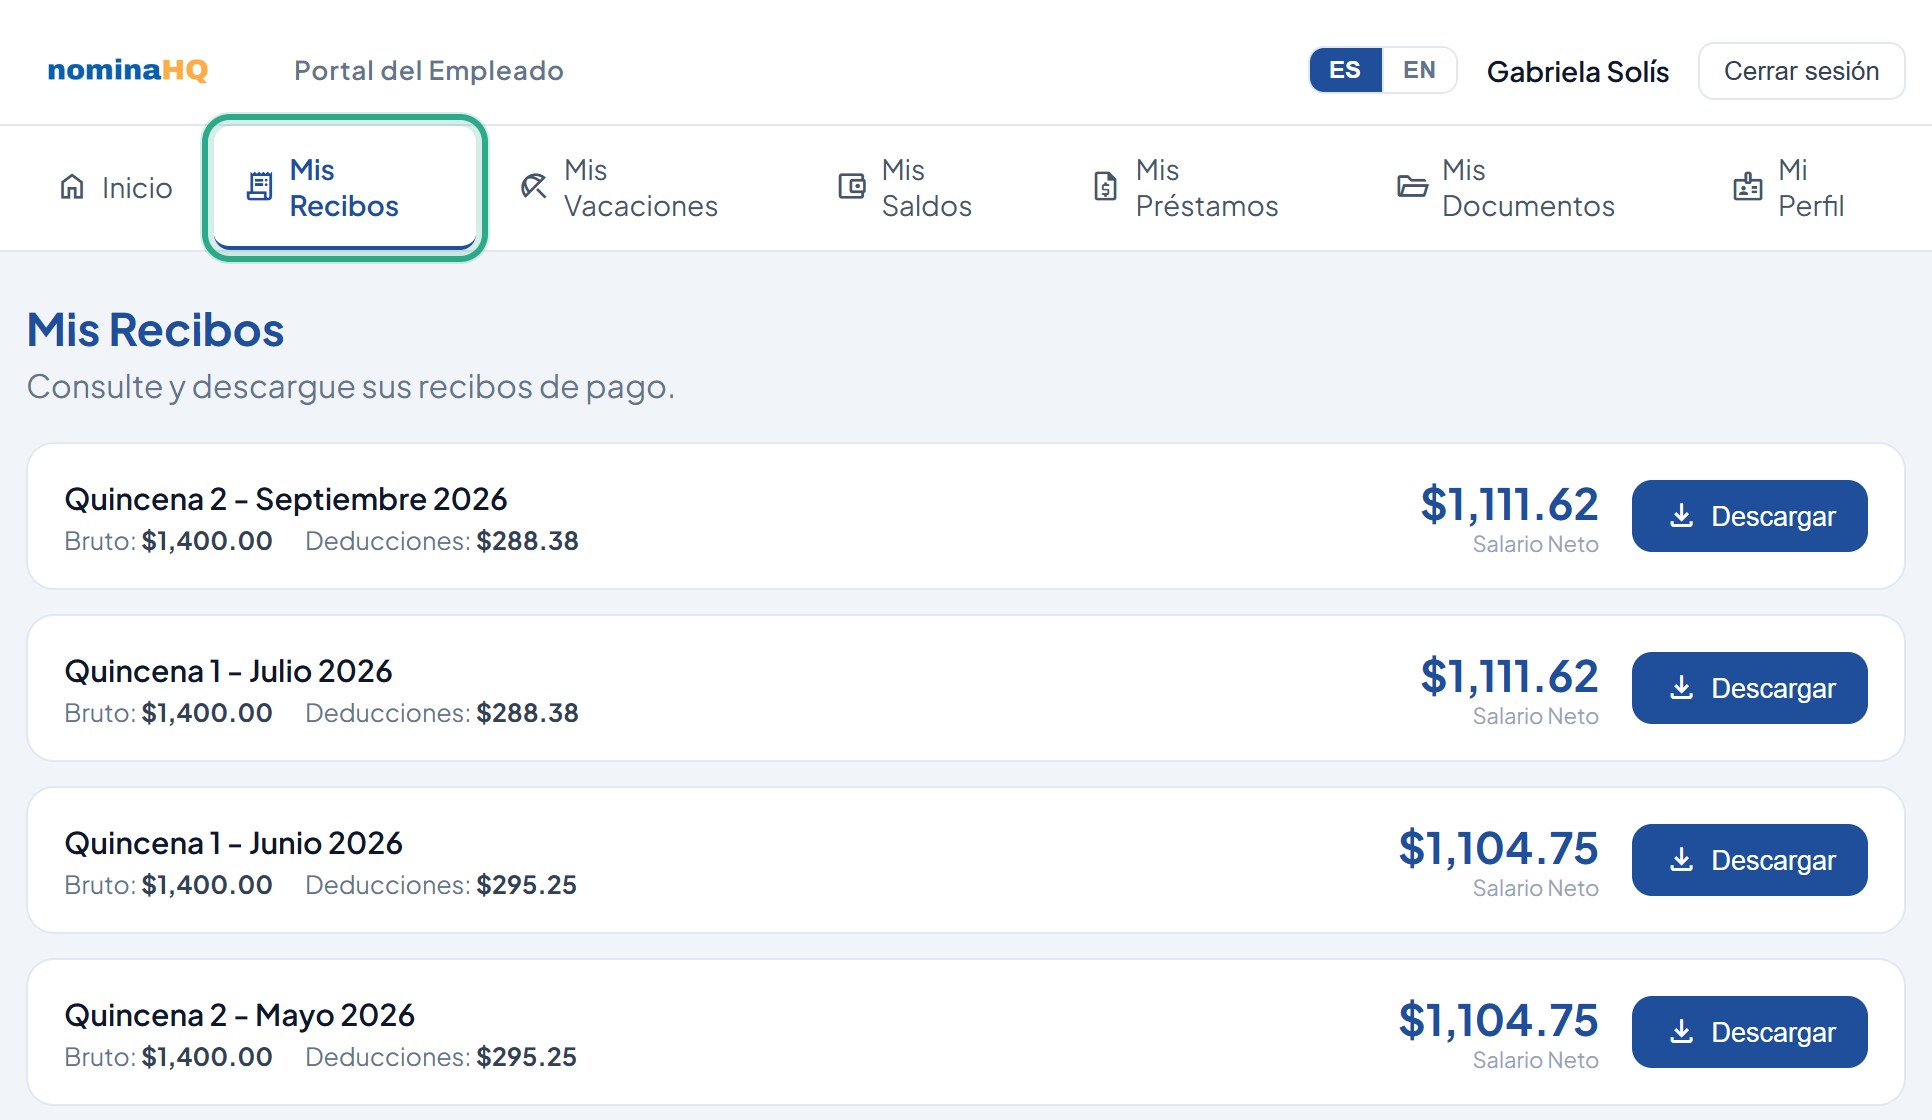Click the home icon beside Inicio
The height and width of the screenshot is (1120, 1932).
(72, 187)
